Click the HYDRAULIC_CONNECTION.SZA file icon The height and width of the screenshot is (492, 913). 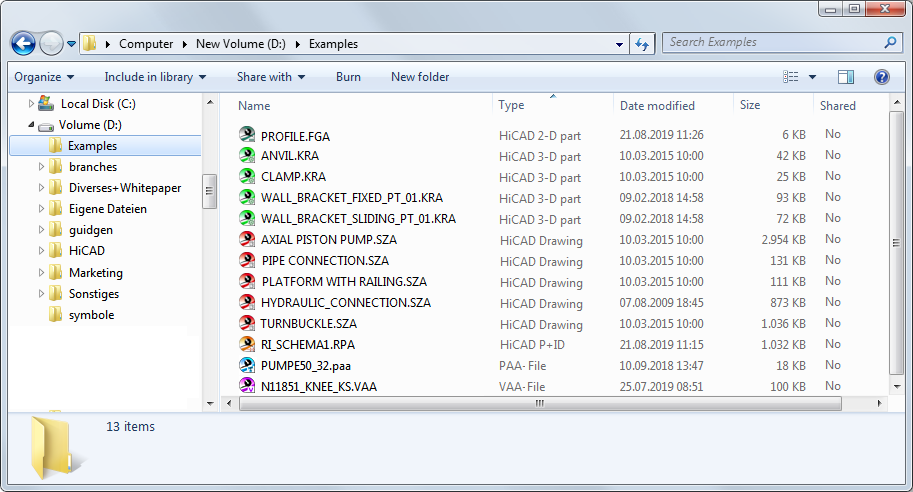pyautogui.click(x=247, y=302)
